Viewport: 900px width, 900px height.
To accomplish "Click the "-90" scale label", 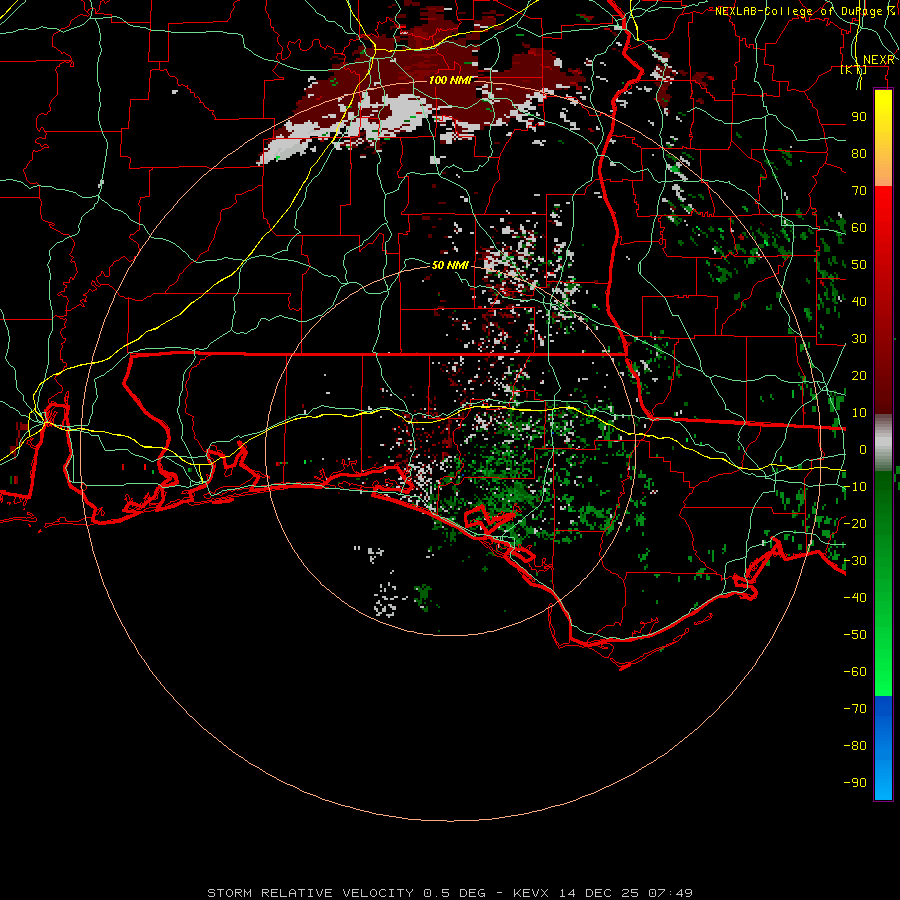I will coord(855,783).
